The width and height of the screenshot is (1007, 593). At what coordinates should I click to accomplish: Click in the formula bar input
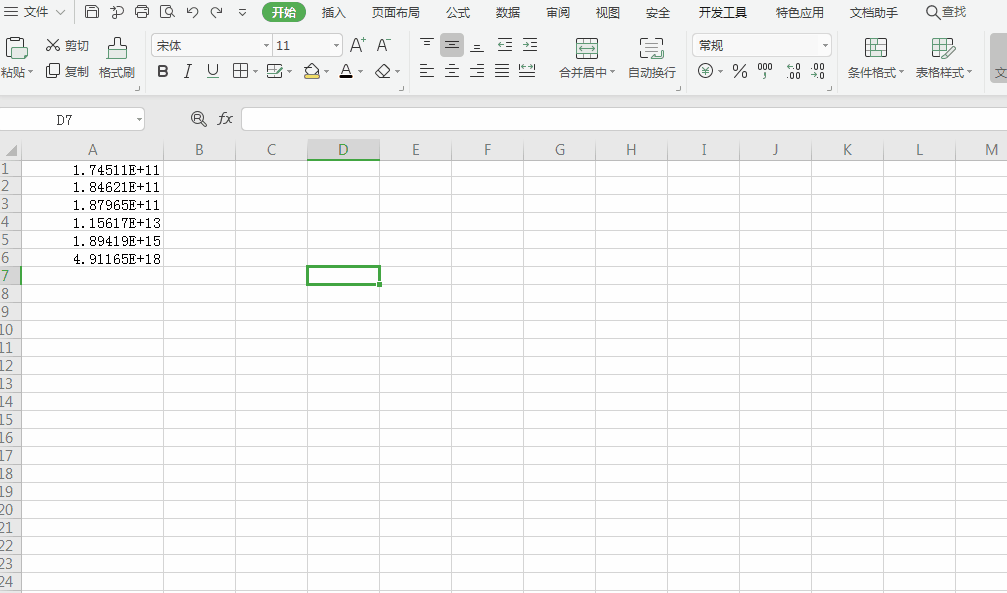pyautogui.click(x=623, y=119)
